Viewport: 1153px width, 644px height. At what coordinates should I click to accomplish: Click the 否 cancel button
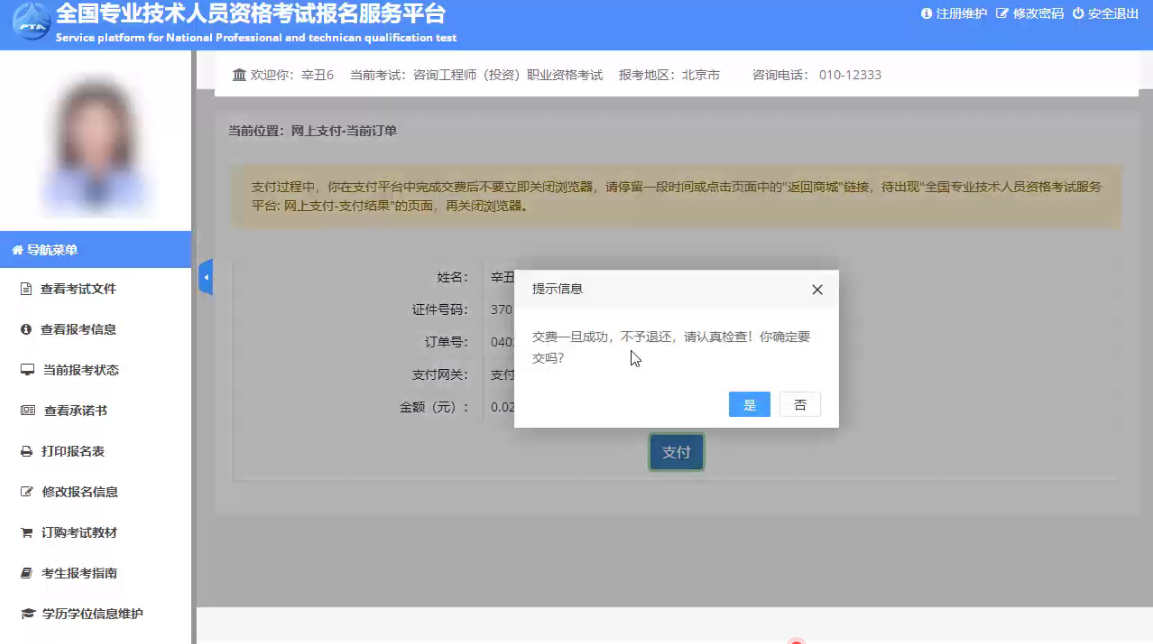click(x=800, y=404)
